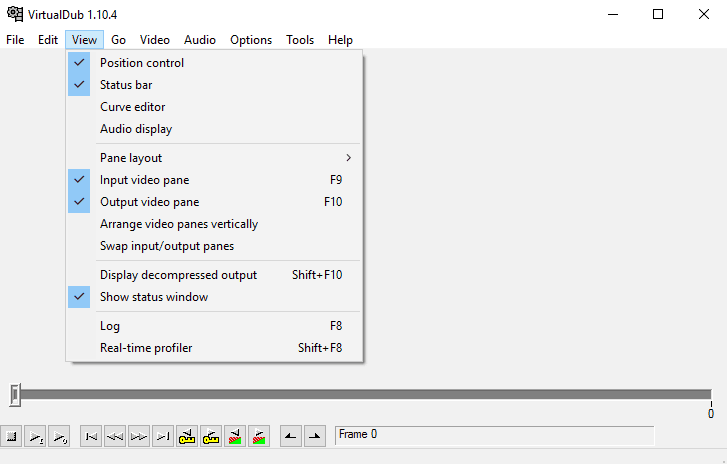Set the selection end mark
This screenshot has height=464, width=727.
315,436
